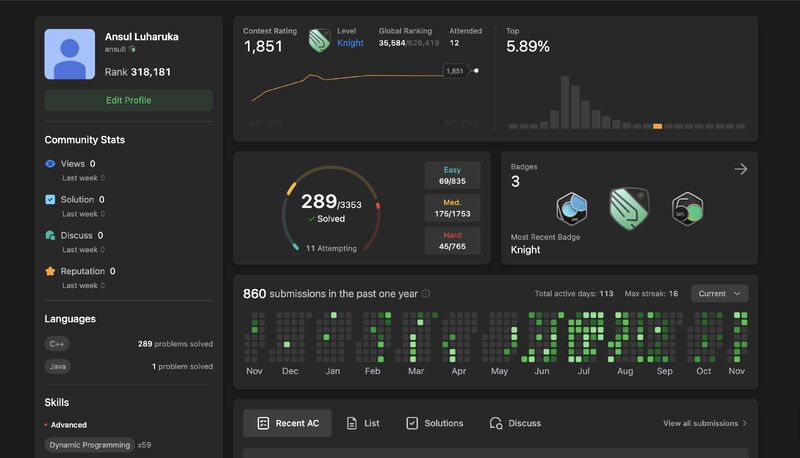This screenshot has width=800, height=458.
Task: Click the Most Recent Badge Knight text
Action: pos(545,244)
